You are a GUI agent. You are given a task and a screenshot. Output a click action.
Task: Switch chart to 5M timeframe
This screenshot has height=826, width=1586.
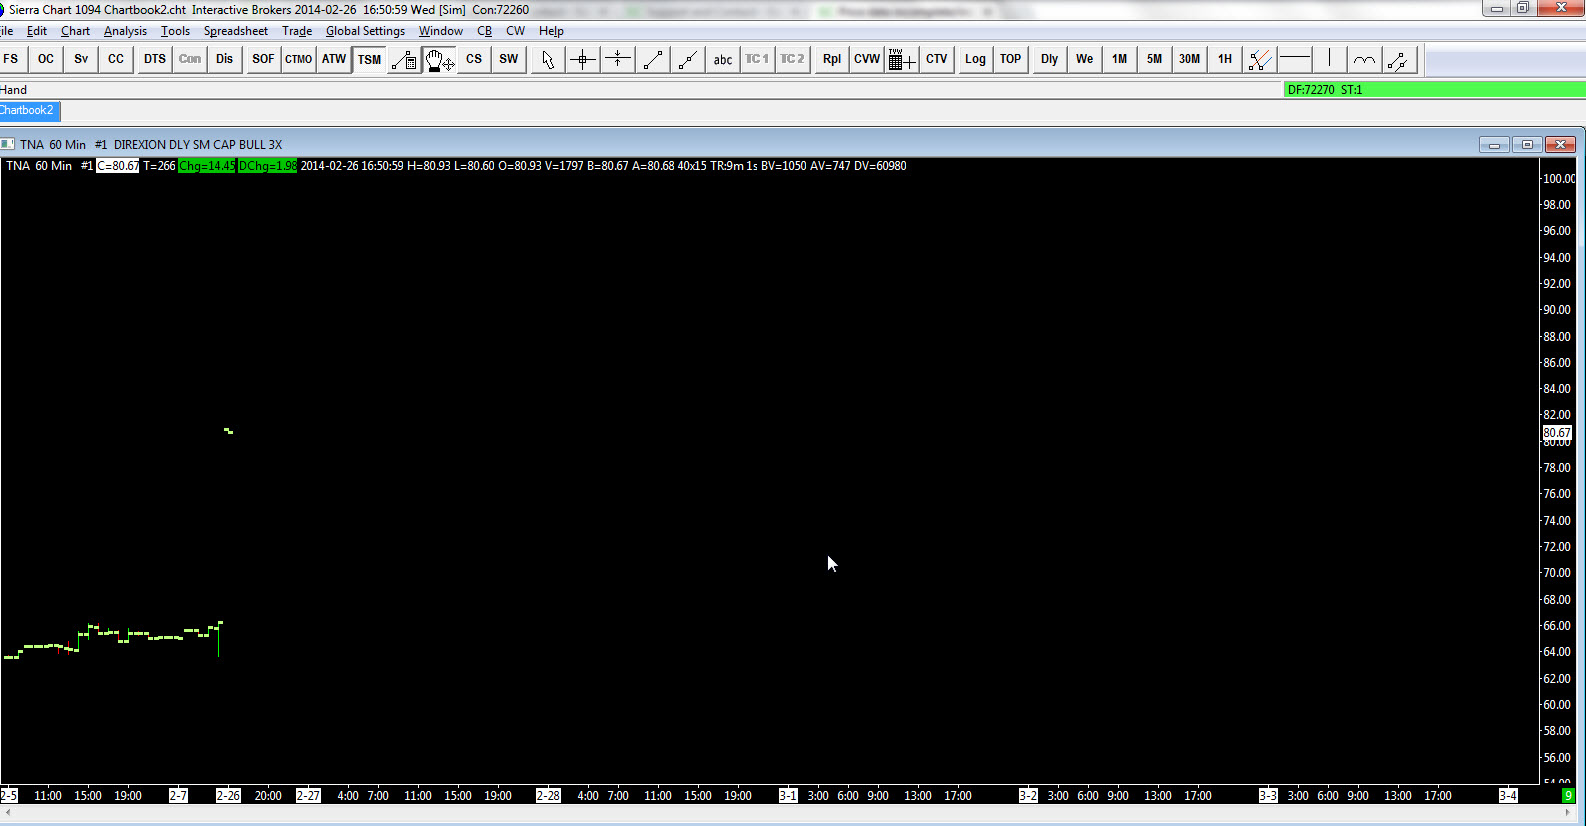pyautogui.click(x=1154, y=59)
